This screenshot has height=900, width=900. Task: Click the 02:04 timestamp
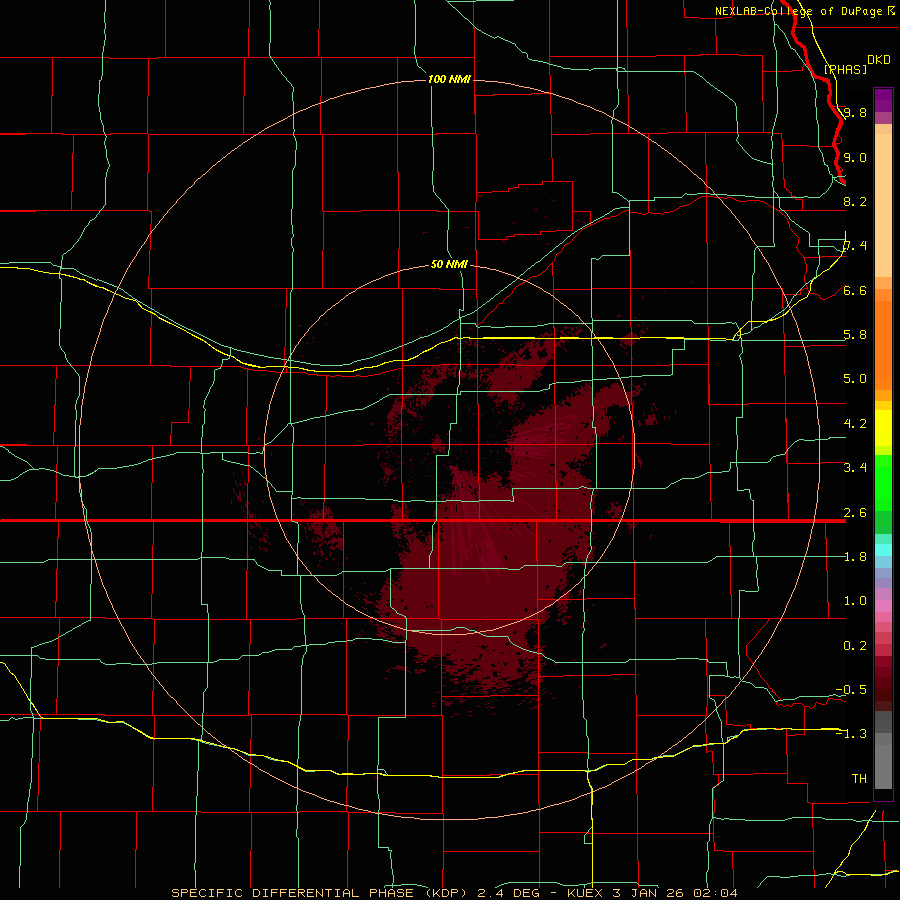(714, 893)
